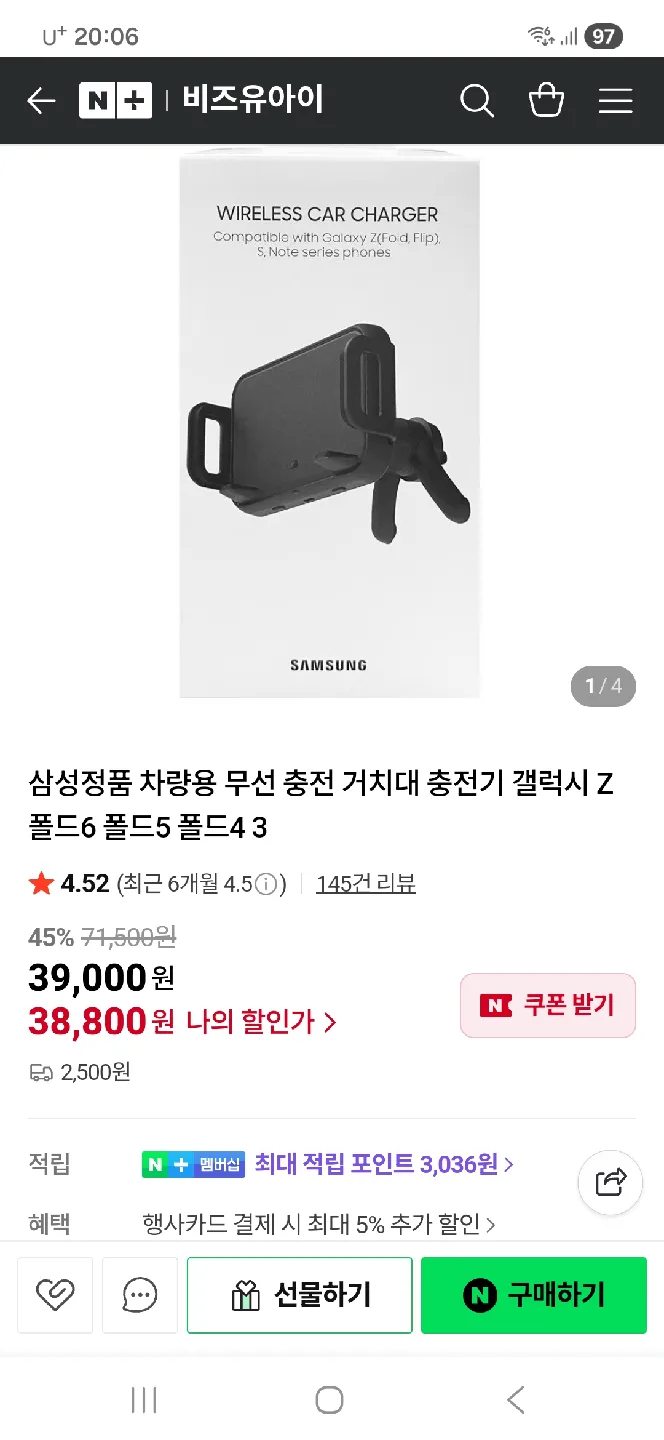Open the N+ store logo
This screenshot has height=1440, width=664.
pos(115,100)
